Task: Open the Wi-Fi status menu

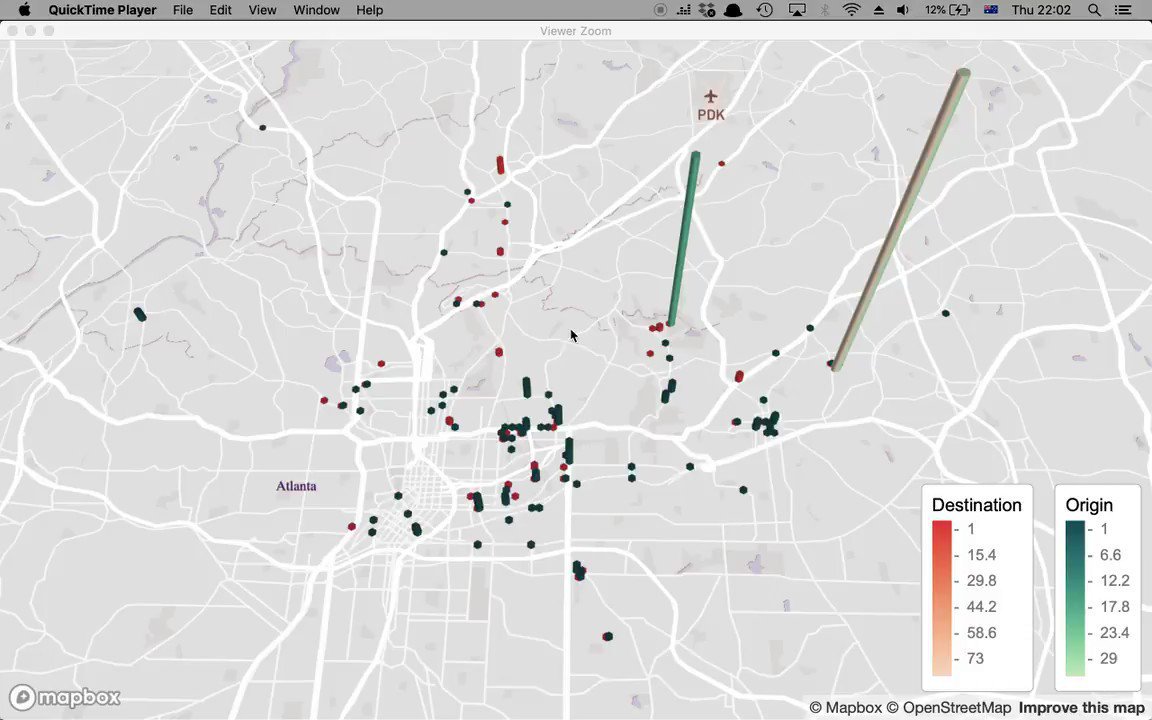Action: (x=852, y=10)
